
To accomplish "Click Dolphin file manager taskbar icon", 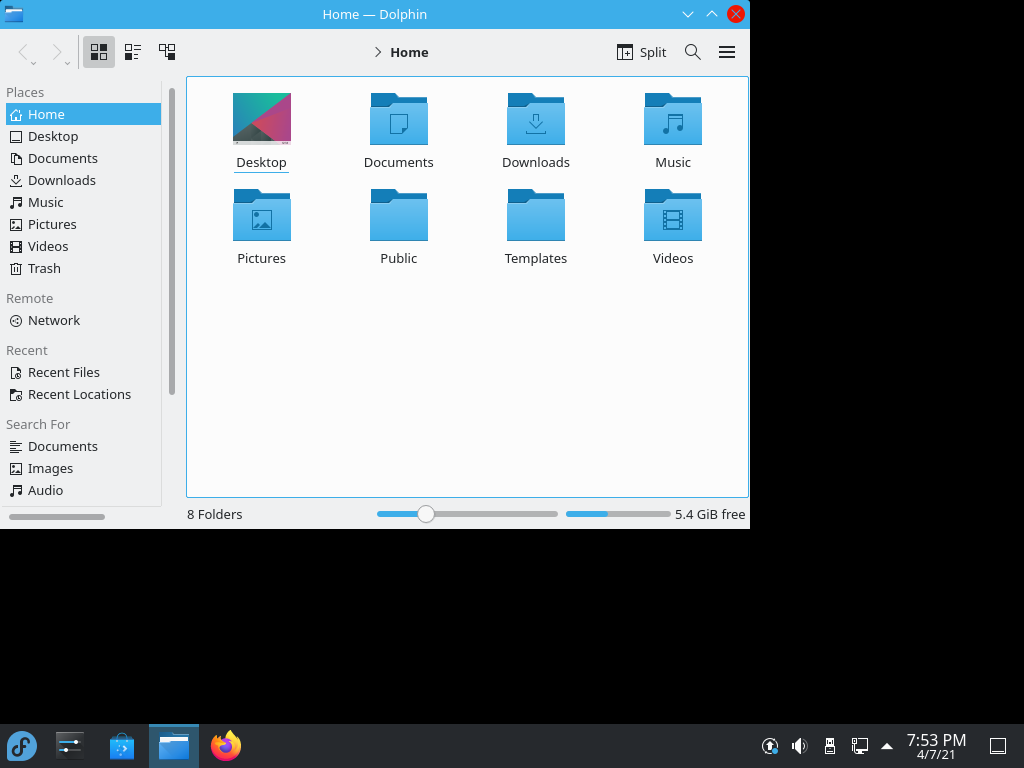I will pyautogui.click(x=174, y=746).
